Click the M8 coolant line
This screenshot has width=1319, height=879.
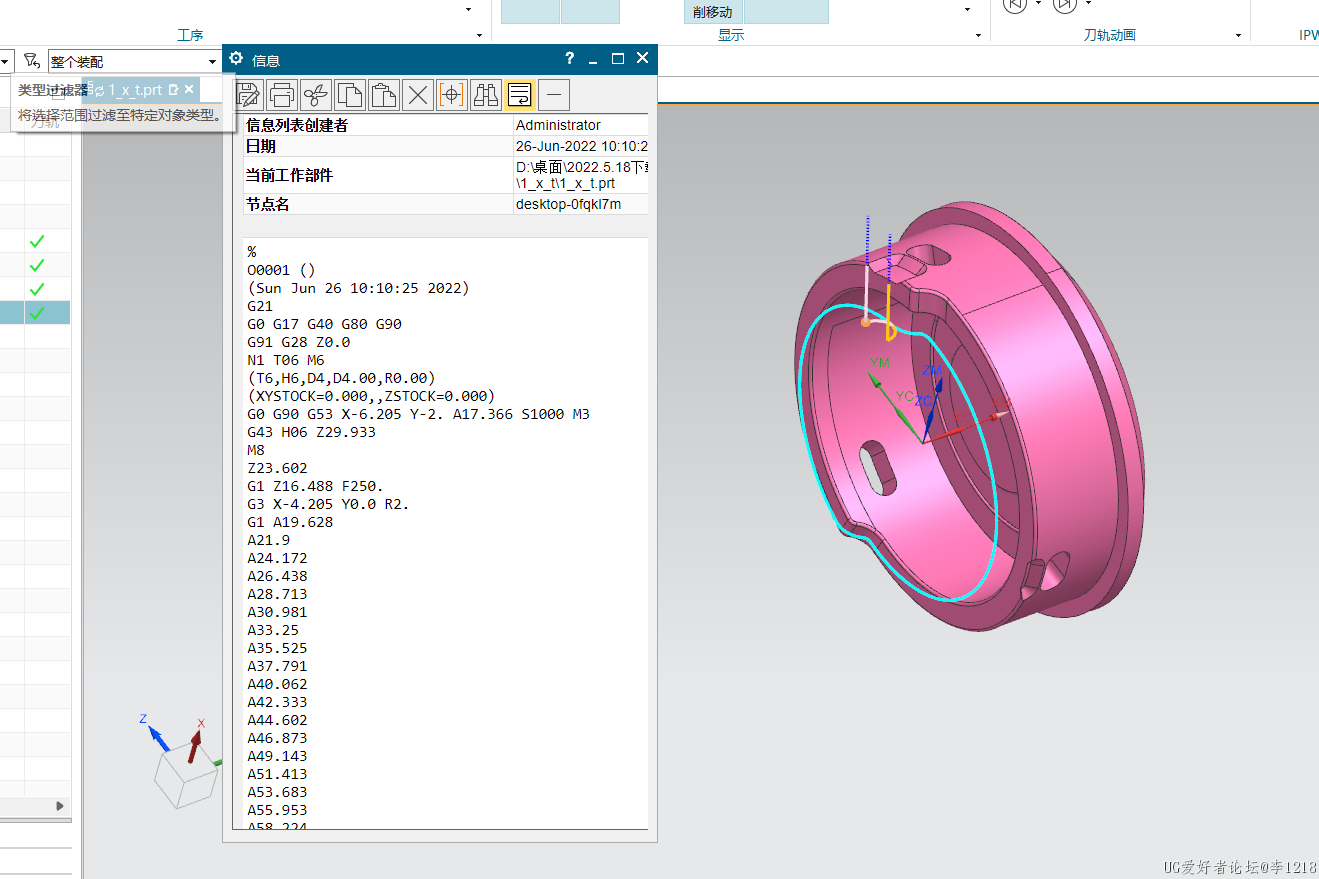(x=256, y=450)
